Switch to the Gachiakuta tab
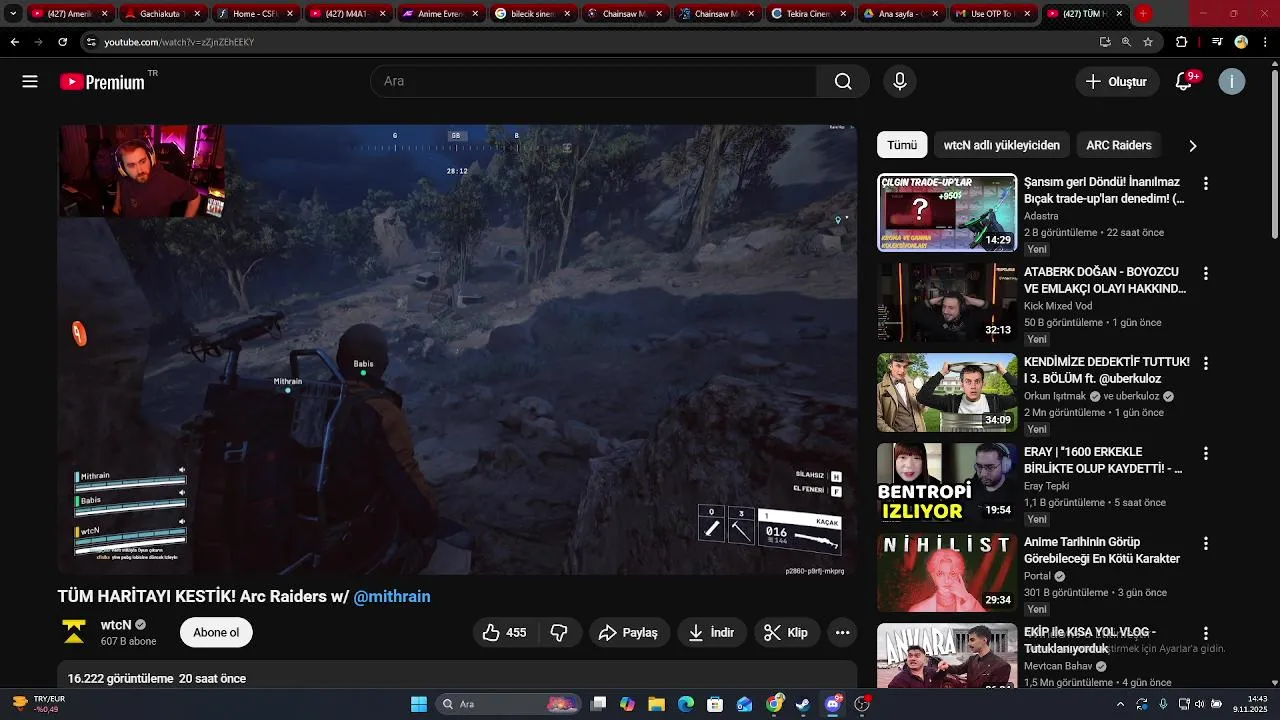 160,14
